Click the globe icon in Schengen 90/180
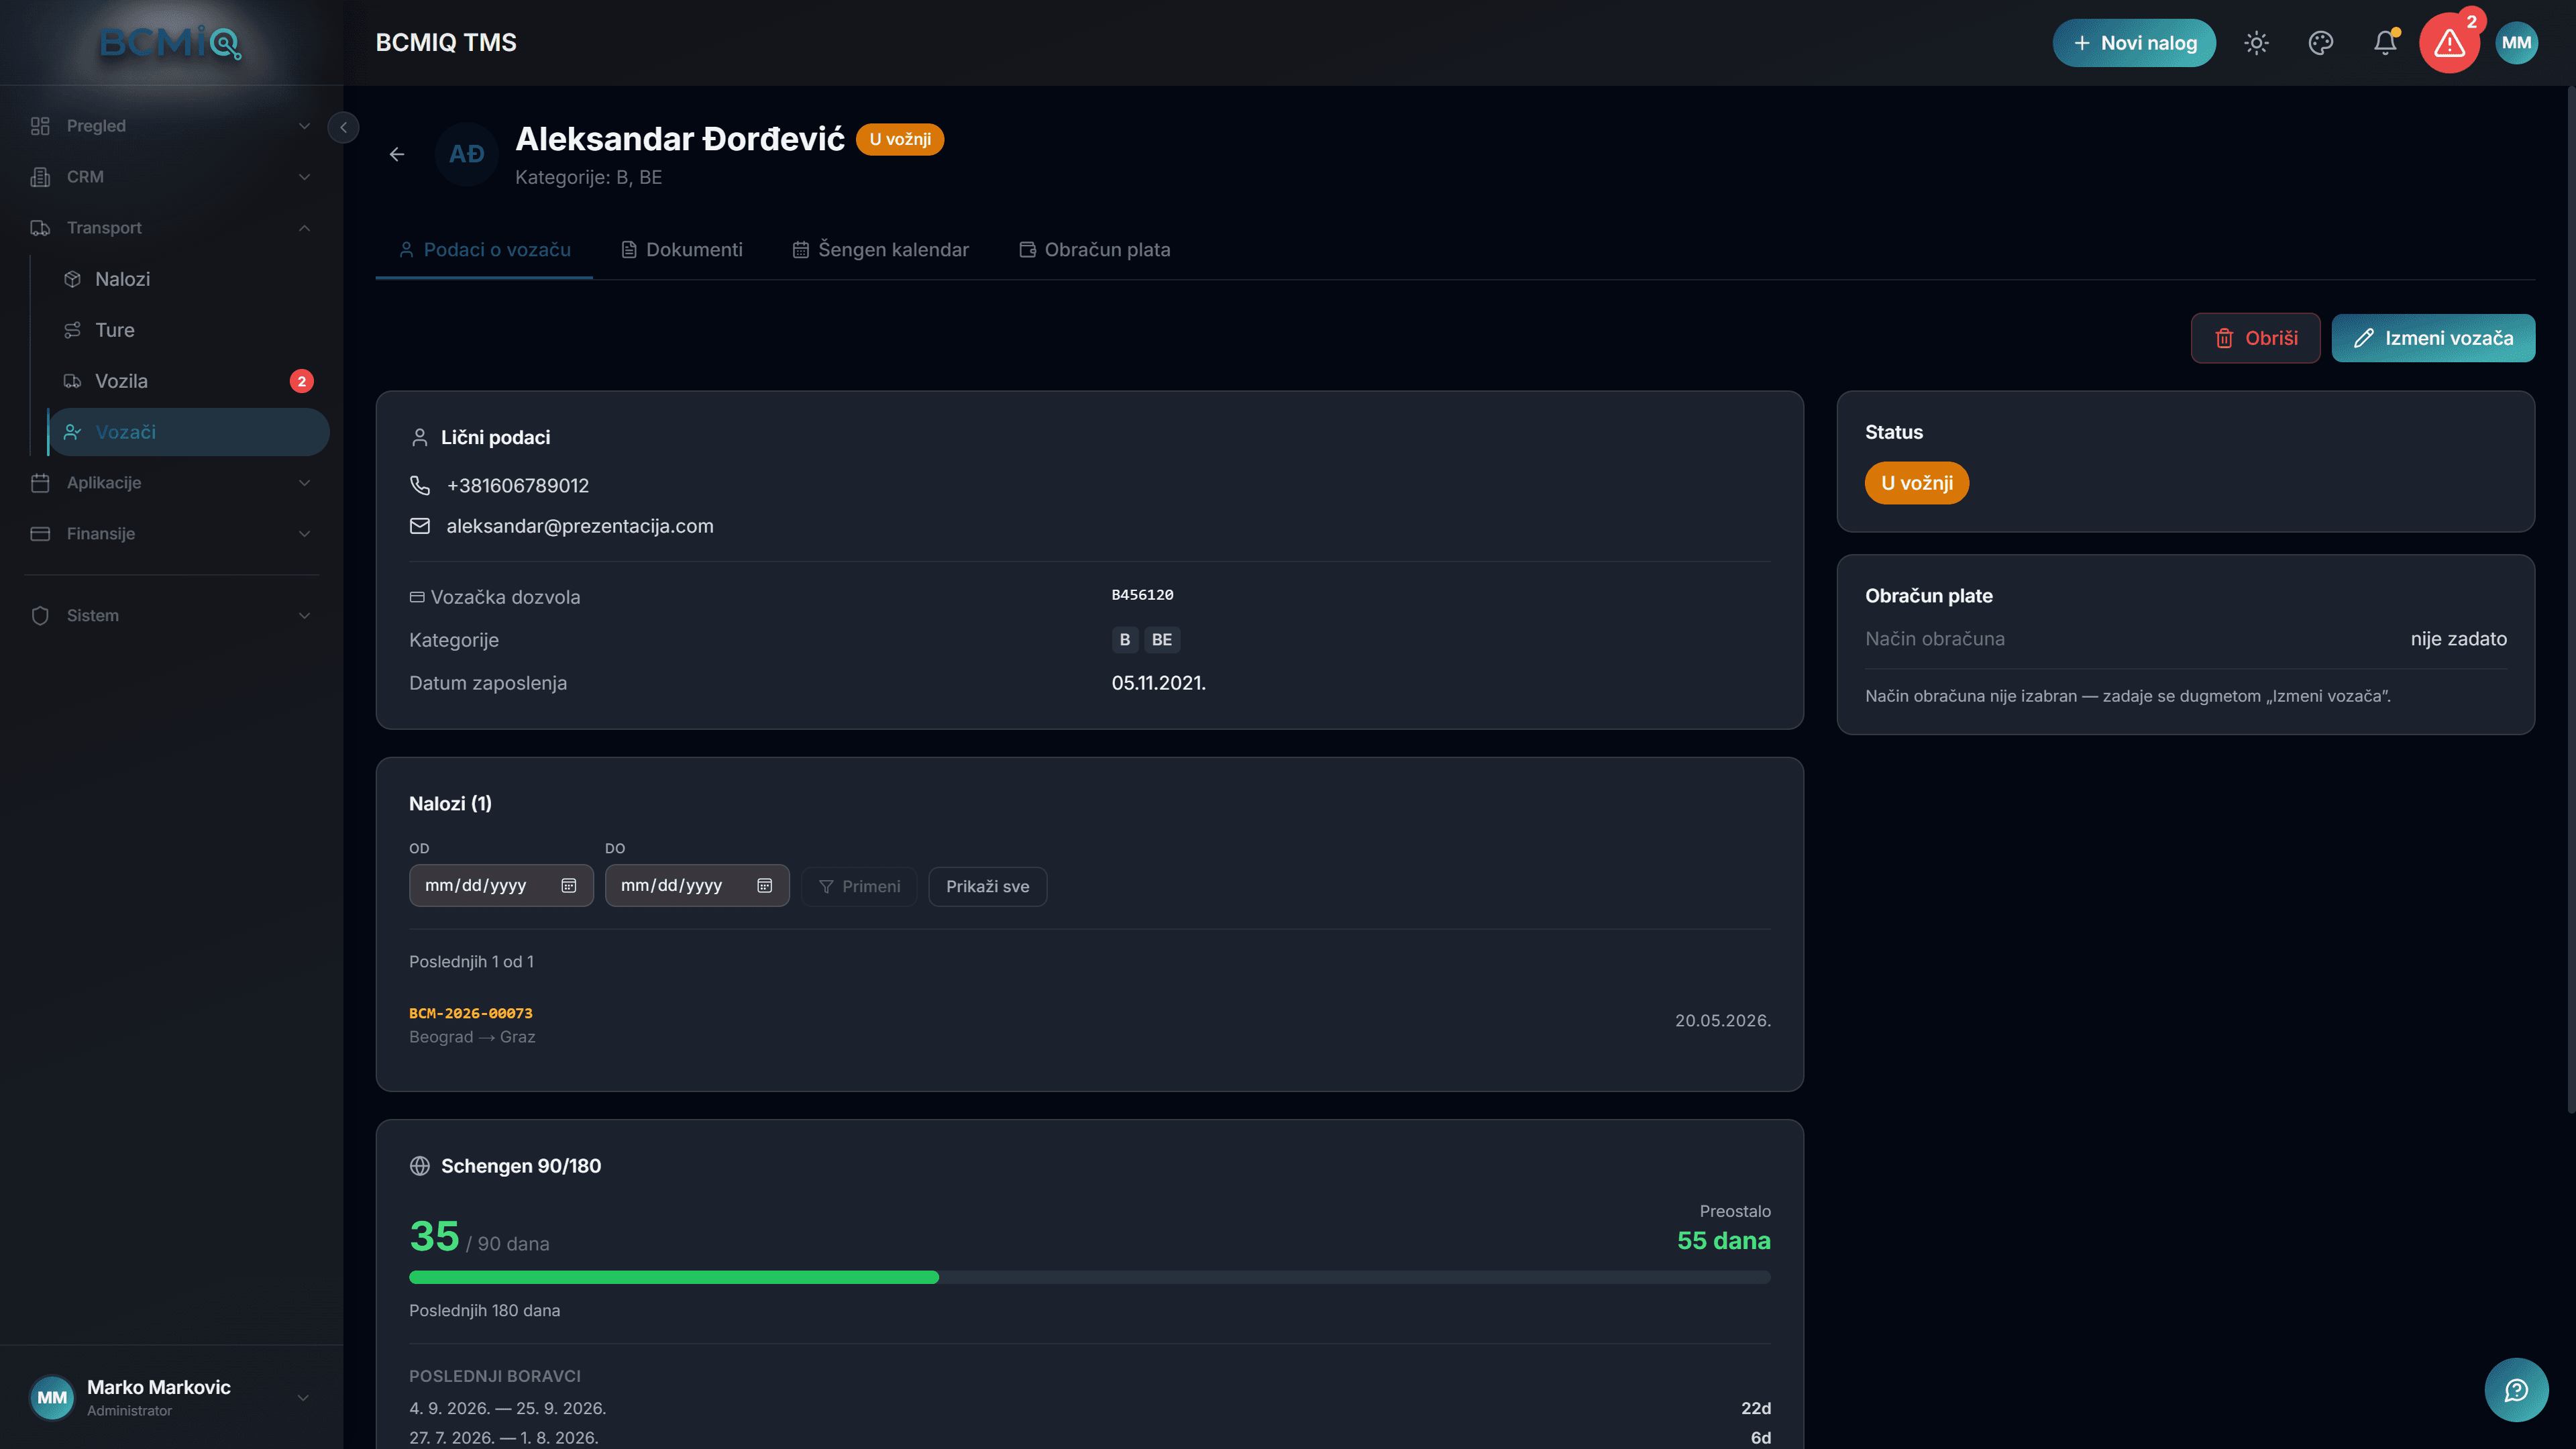The width and height of the screenshot is (2576, 1449). pos(420,1166)
